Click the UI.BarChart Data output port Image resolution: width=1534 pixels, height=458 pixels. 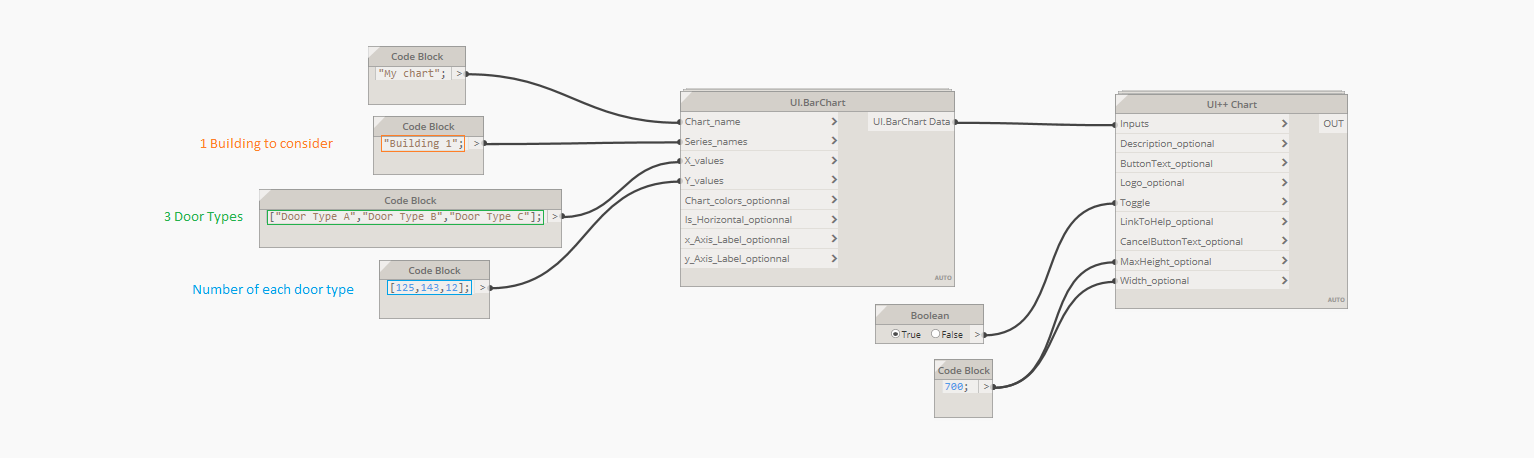coord(910,122)
